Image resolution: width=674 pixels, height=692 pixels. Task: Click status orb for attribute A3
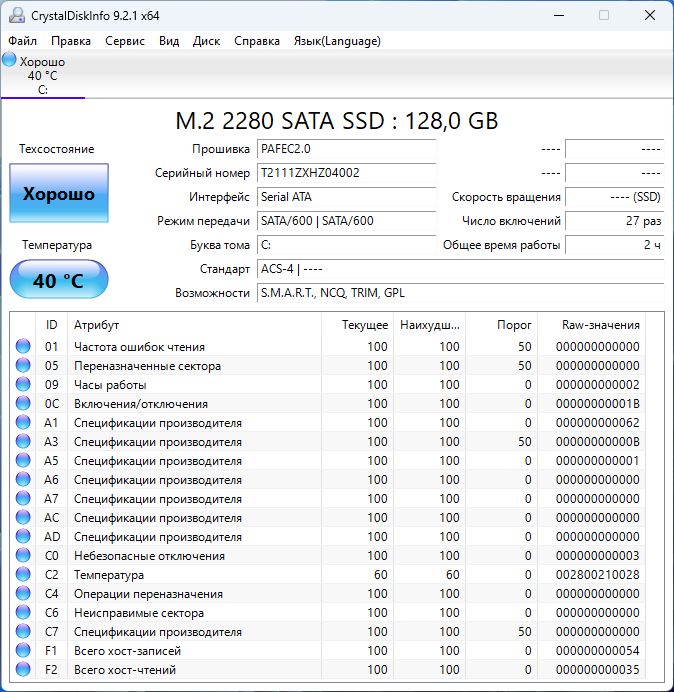point(23,441)
